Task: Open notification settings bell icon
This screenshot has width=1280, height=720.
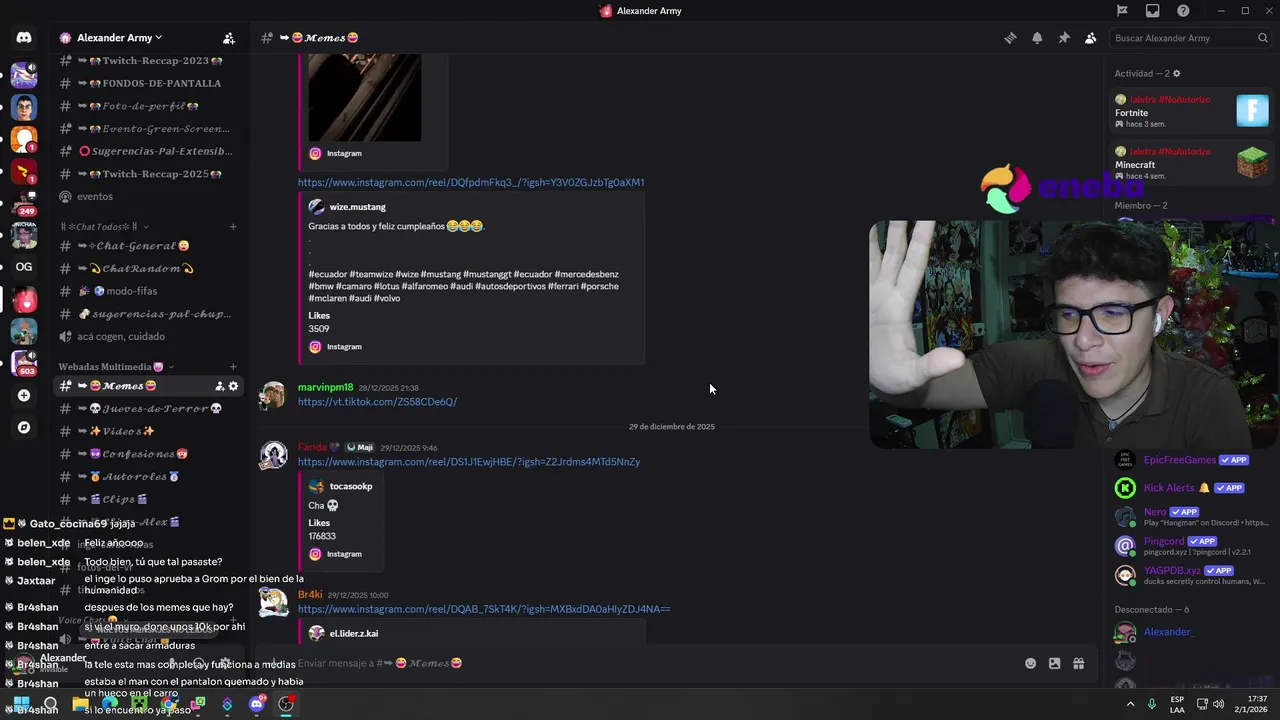Action: point(1037,38)
